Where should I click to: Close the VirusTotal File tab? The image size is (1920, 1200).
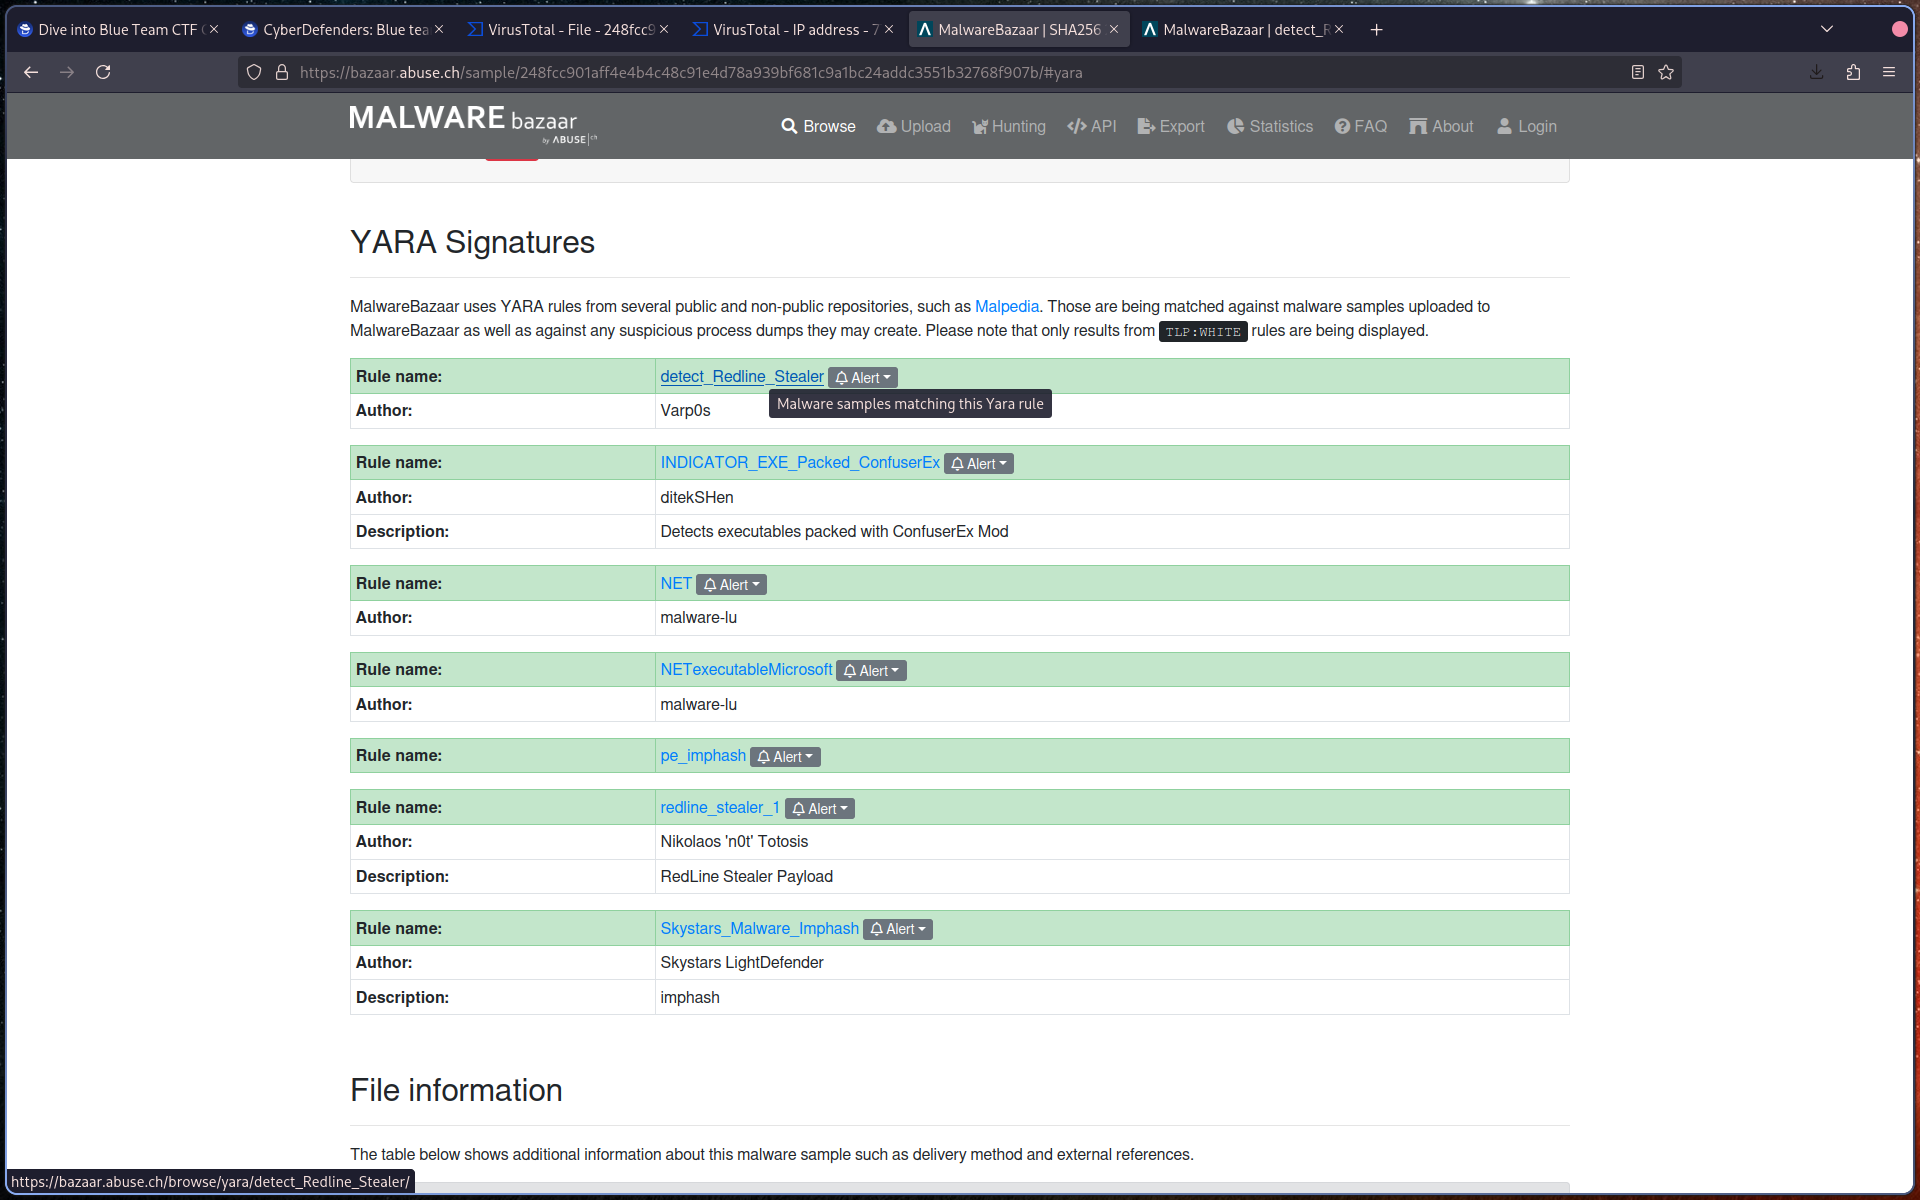click(664, 30)
